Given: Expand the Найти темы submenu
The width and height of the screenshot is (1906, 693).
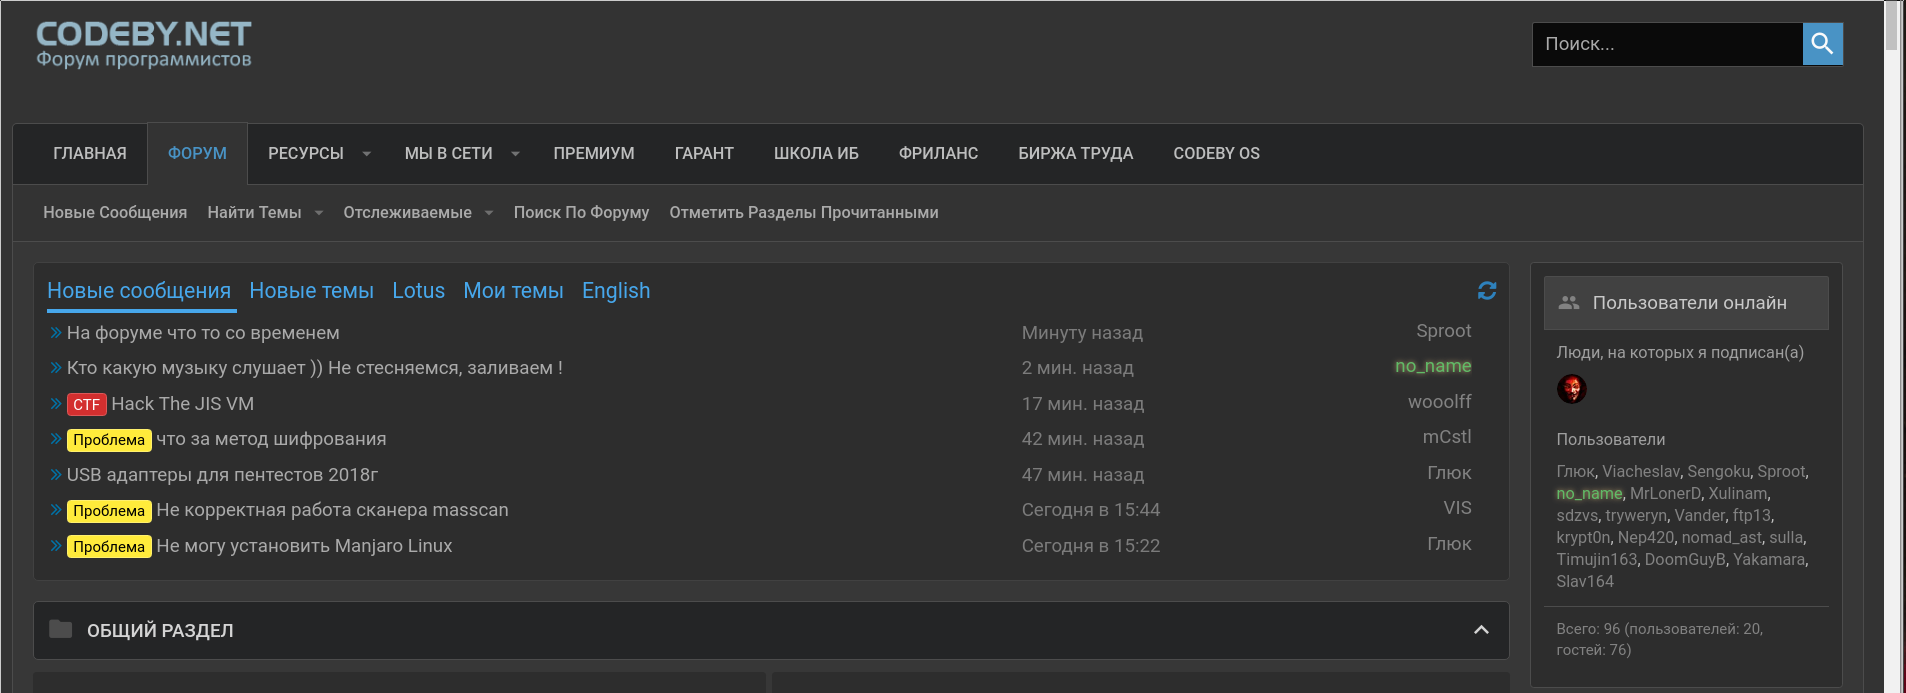Looking at the screenshot, I should click(319, 213).
